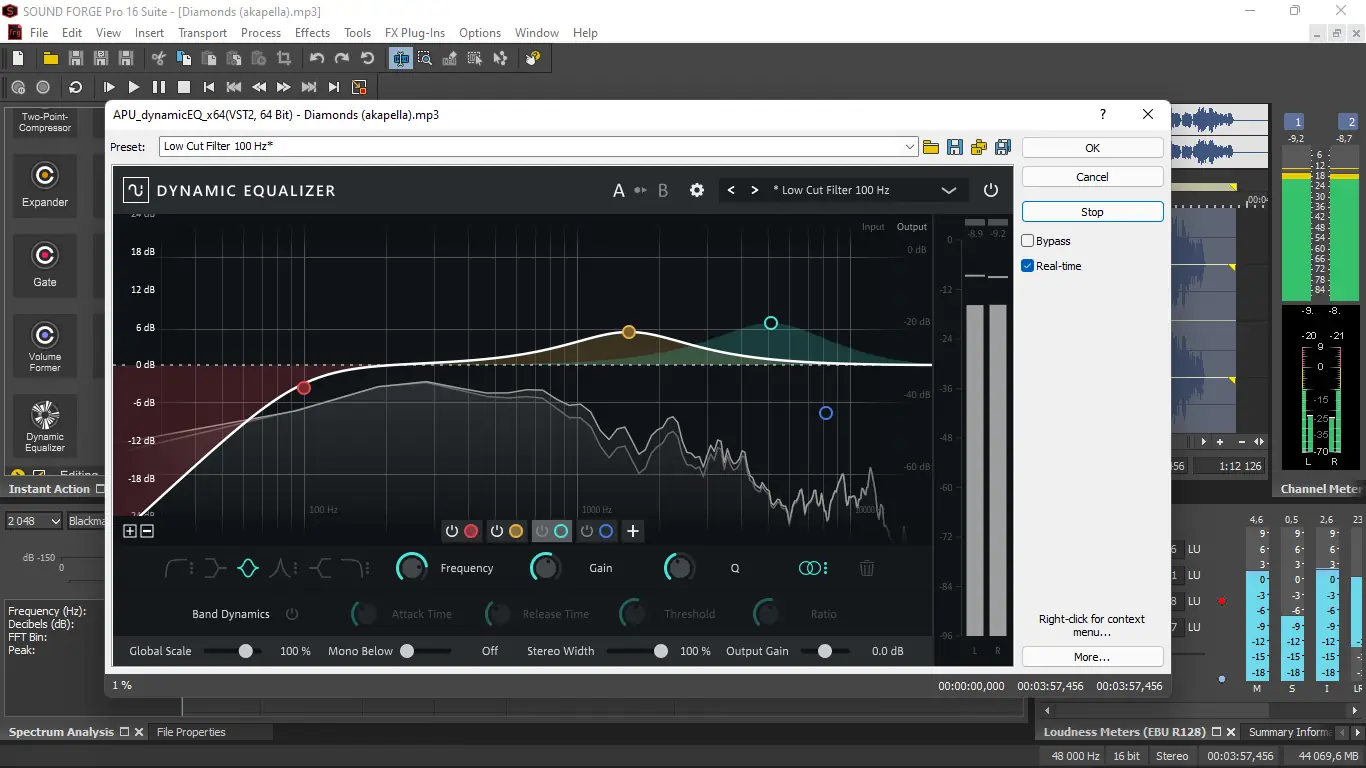Select the Magnify tool icon in the toolbar
The width and height of the screenshot is (1366, 768).
click(425, 59)
